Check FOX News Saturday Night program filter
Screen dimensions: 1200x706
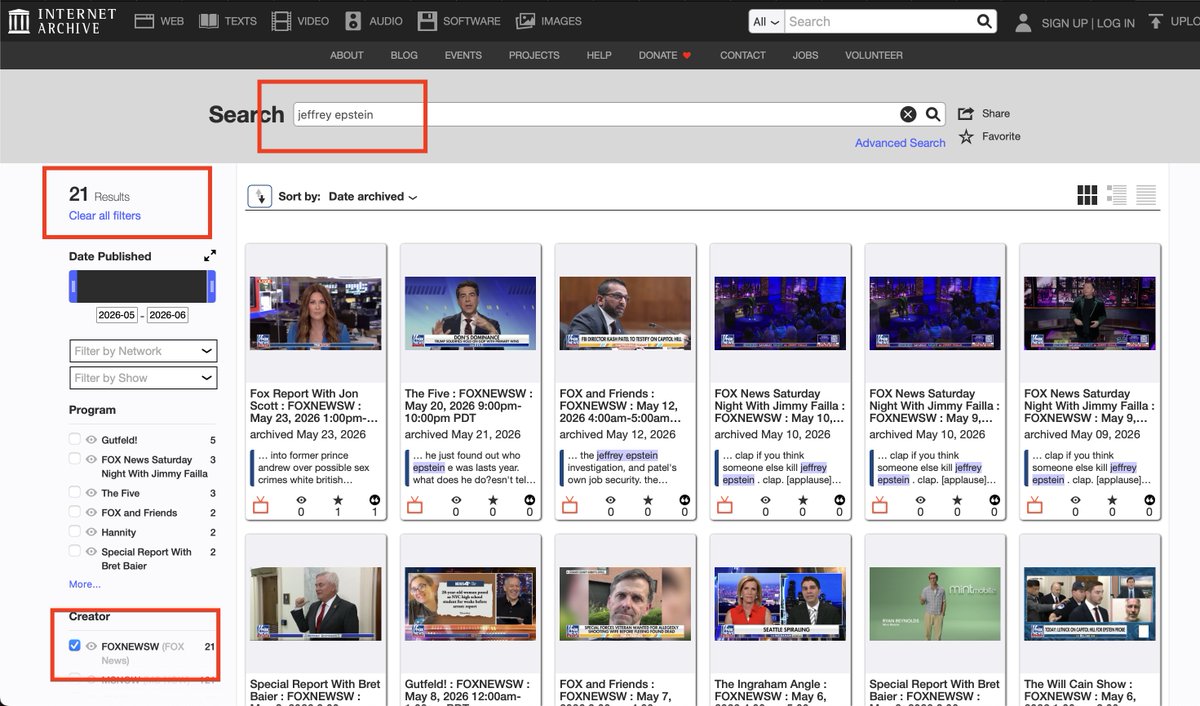[x=75, y=459]
